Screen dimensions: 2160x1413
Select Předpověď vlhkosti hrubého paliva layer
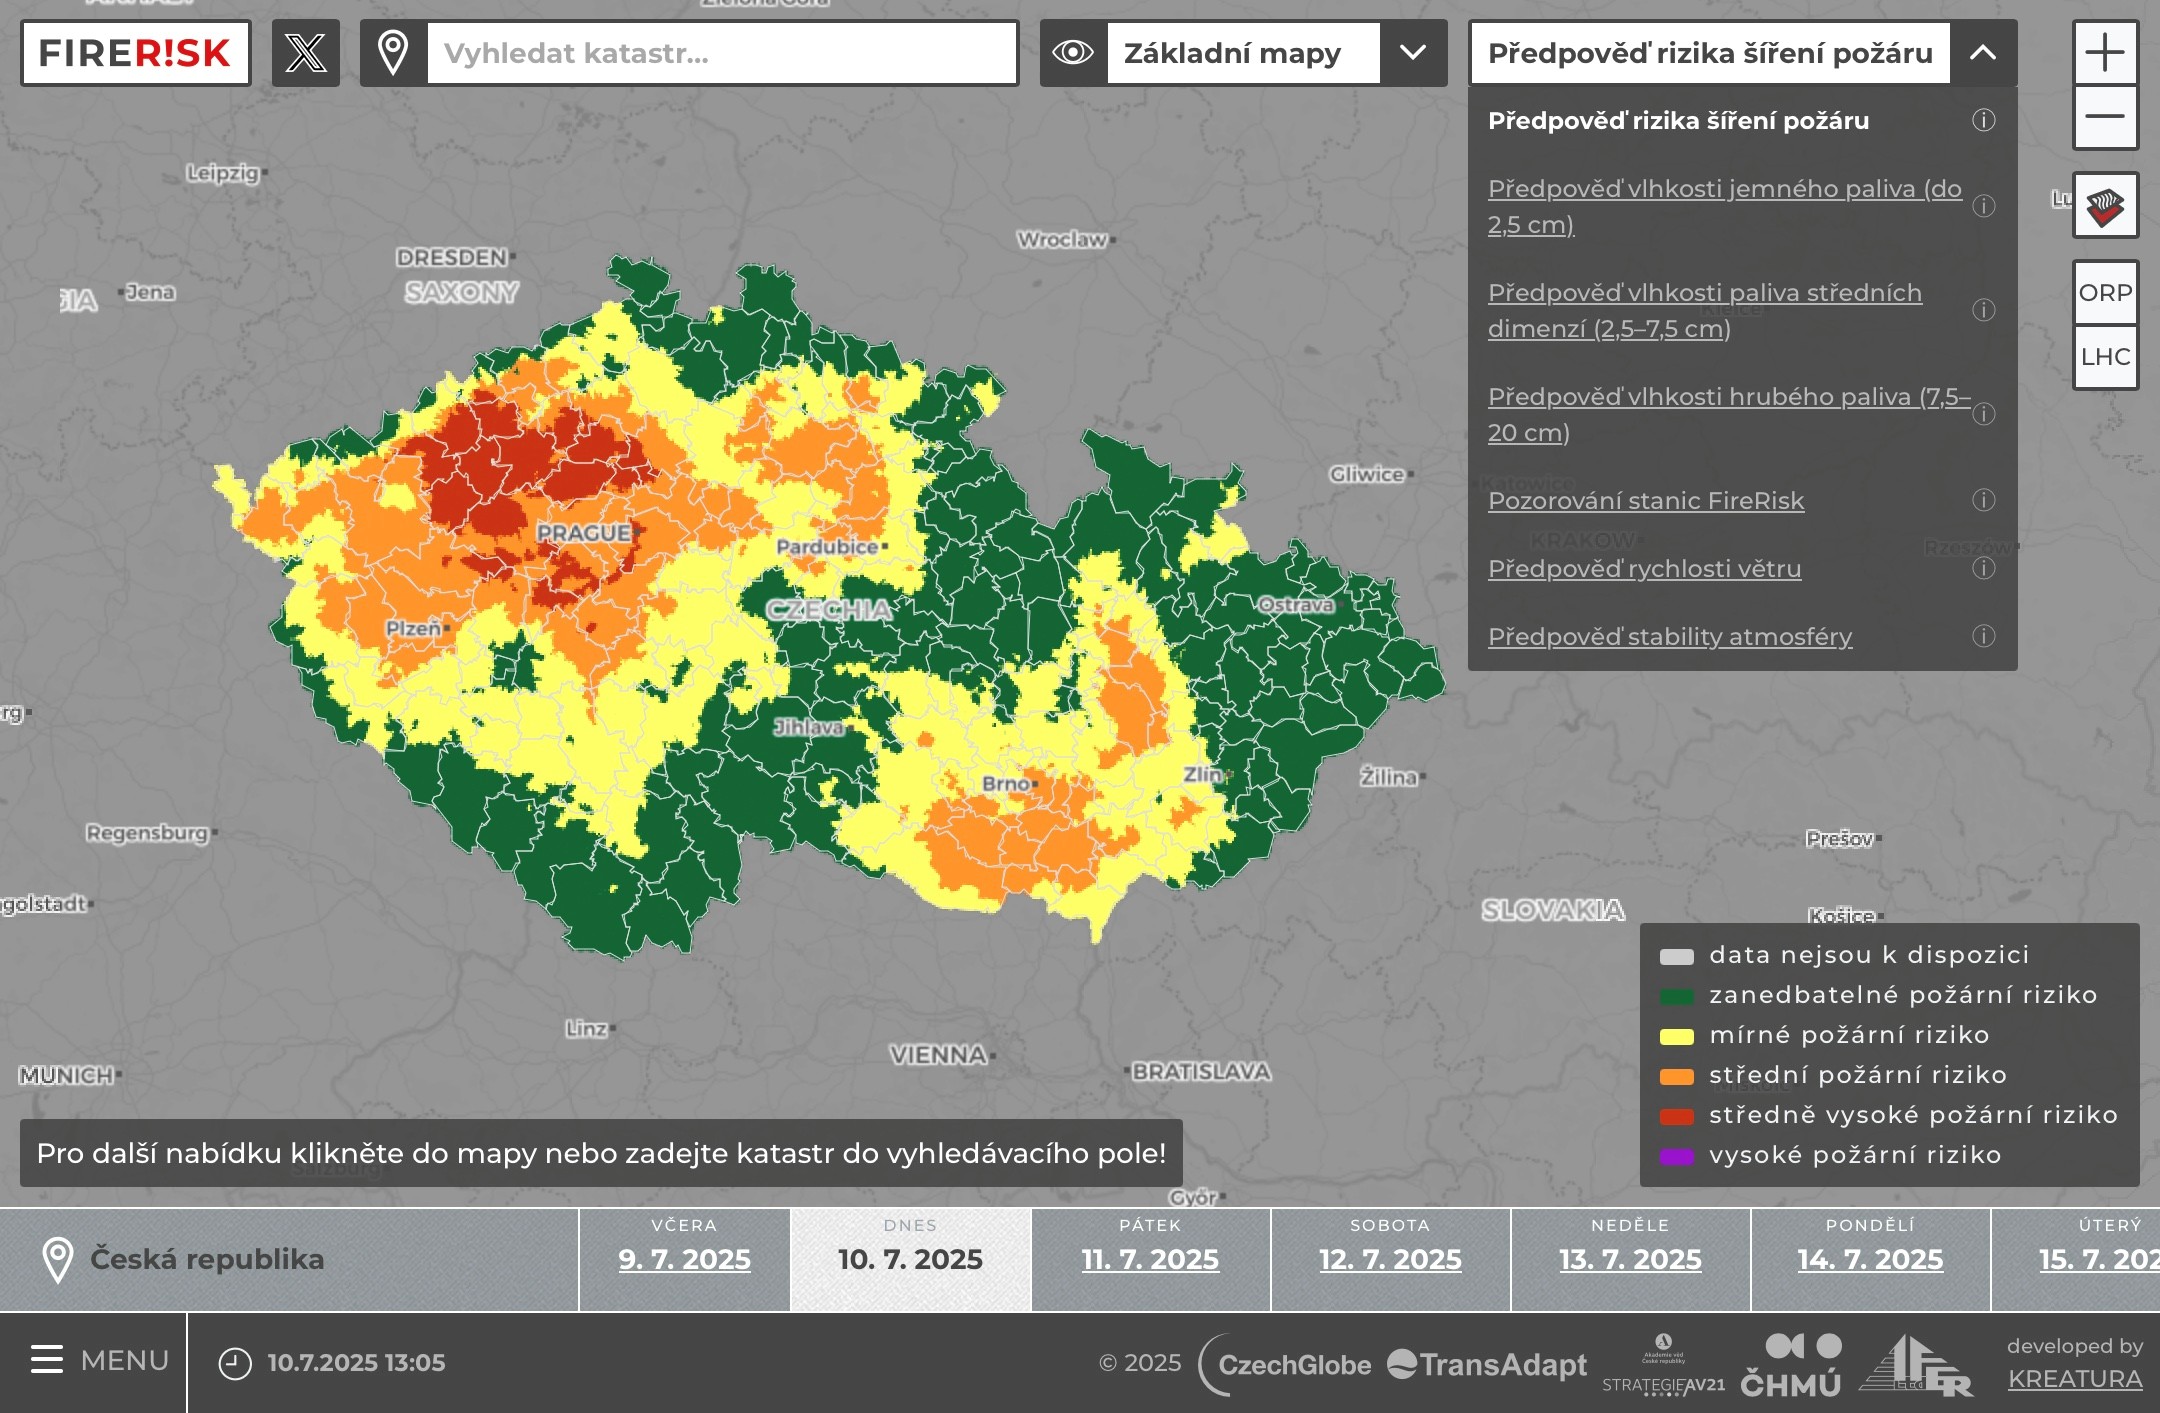tap(1729, 414)
